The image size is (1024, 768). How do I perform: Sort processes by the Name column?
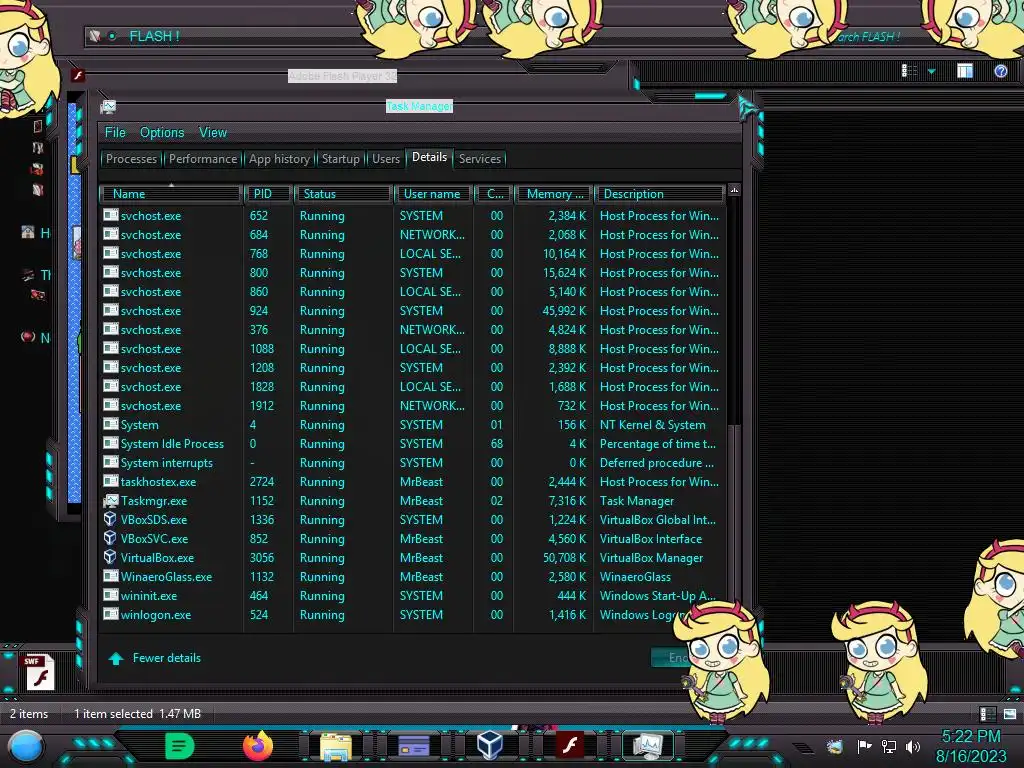point(171,194)
